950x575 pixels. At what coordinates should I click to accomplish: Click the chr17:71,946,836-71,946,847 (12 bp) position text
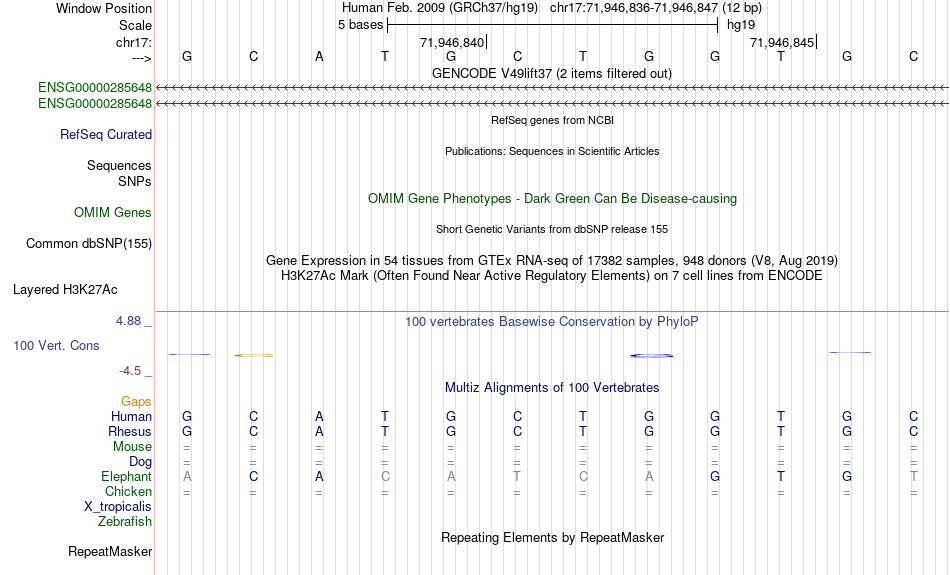click(x=656, y=8)
